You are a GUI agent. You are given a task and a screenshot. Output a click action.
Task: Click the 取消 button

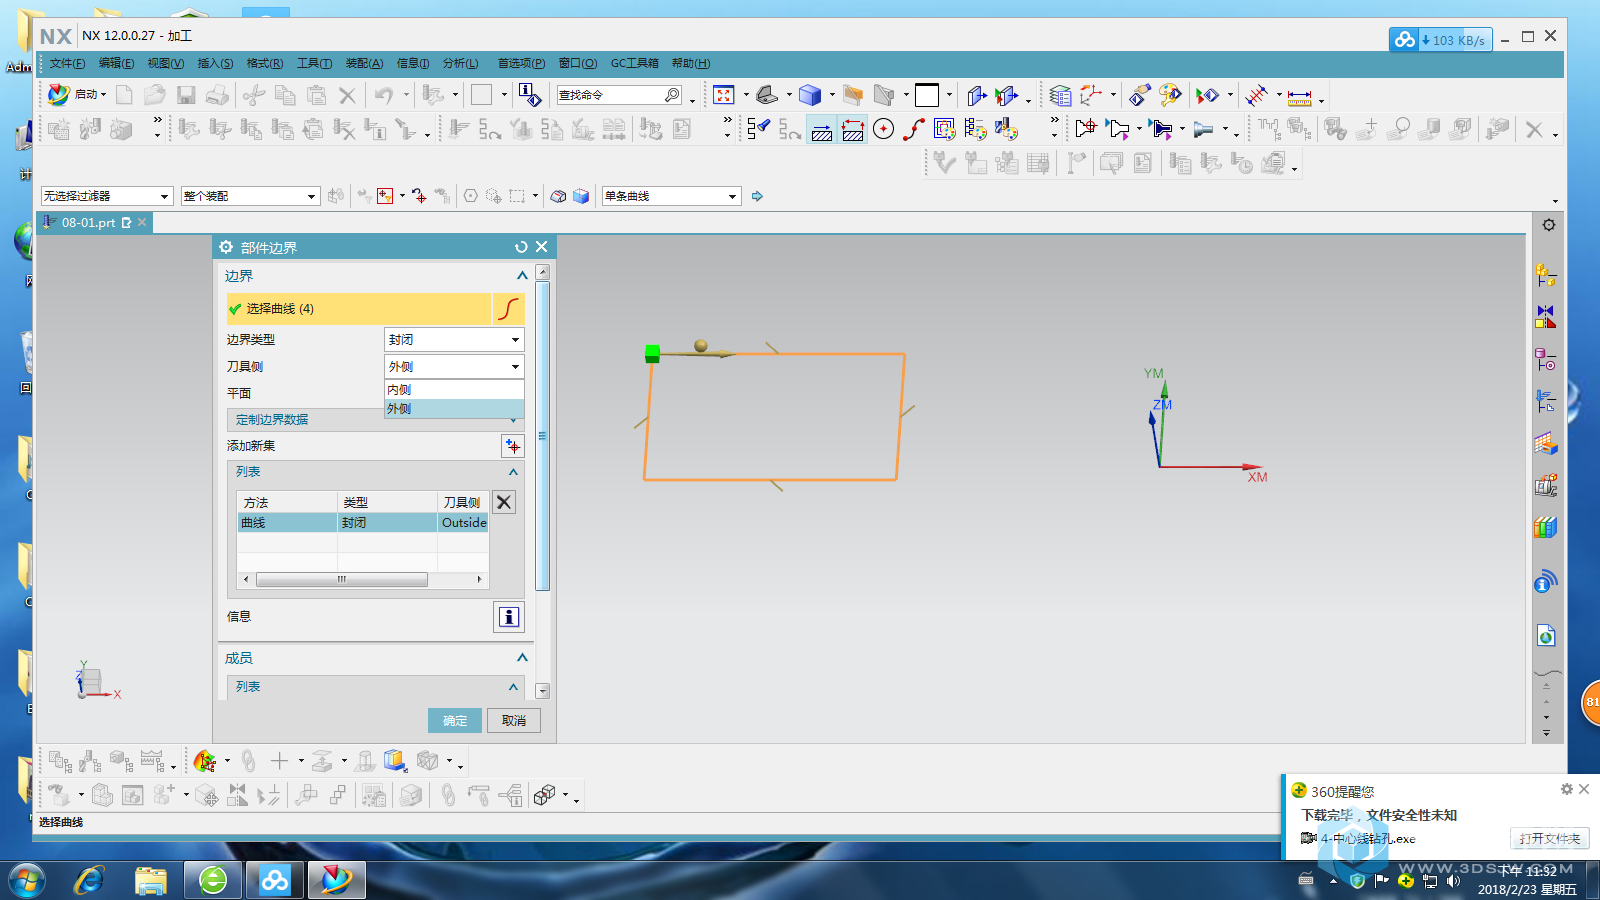click(514, 720)
